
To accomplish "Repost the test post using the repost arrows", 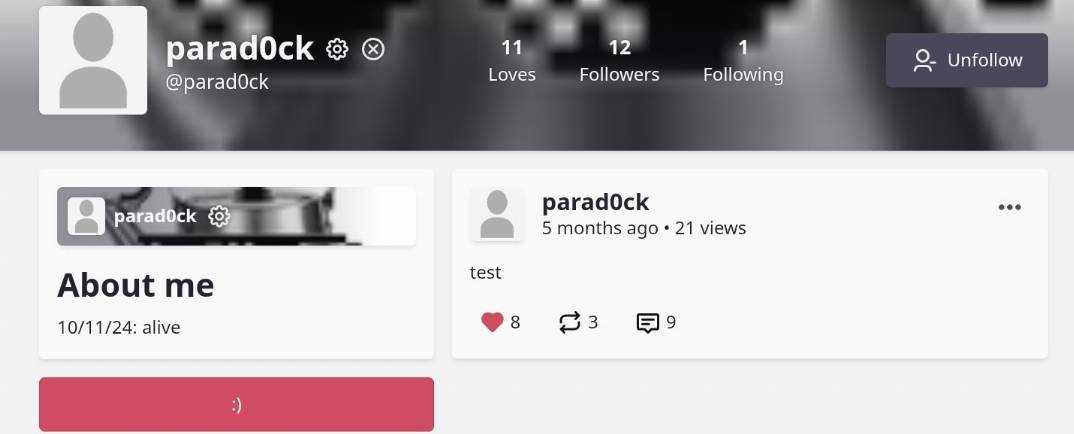I will [570, 322].
